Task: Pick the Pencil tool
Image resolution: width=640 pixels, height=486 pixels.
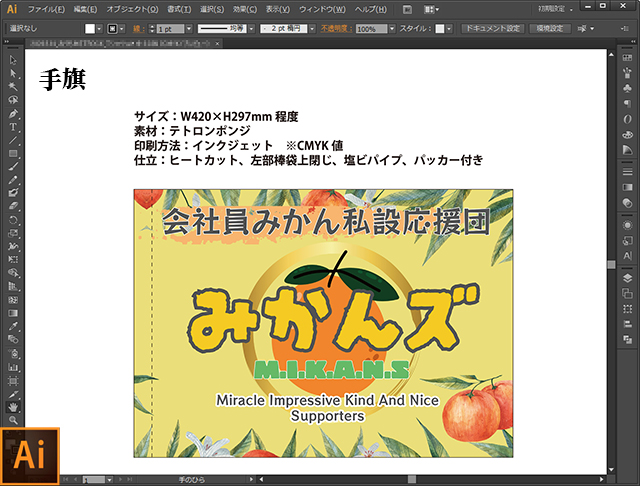Action: pos(13,180)
